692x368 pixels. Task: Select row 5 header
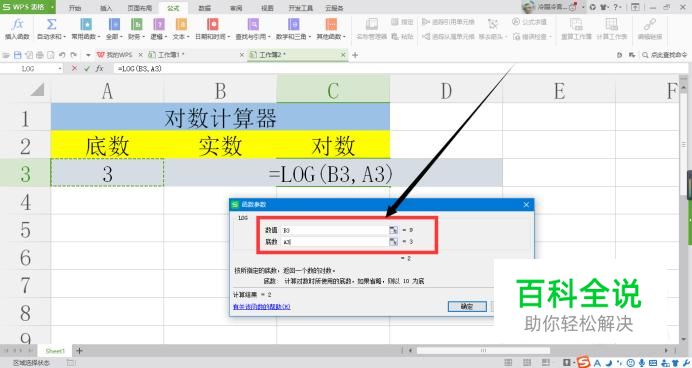coord(26,229)
